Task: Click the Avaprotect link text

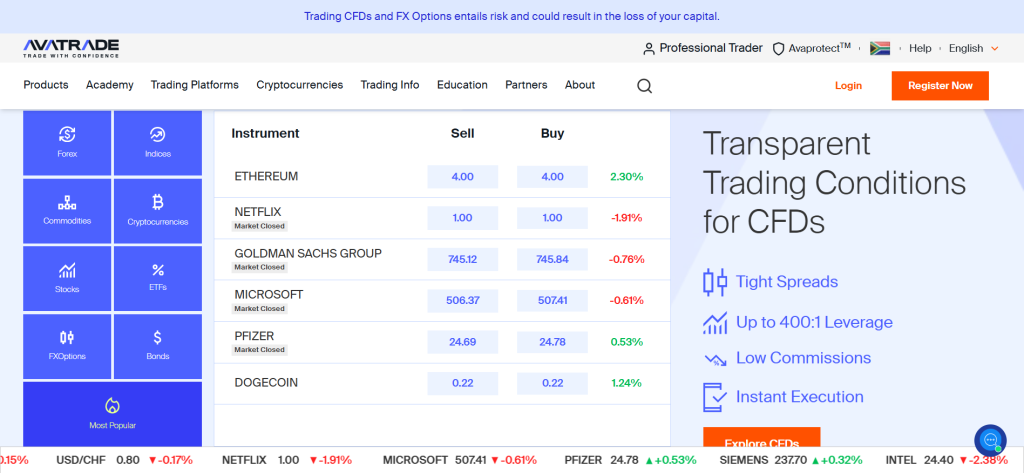Action: [820, 48]
